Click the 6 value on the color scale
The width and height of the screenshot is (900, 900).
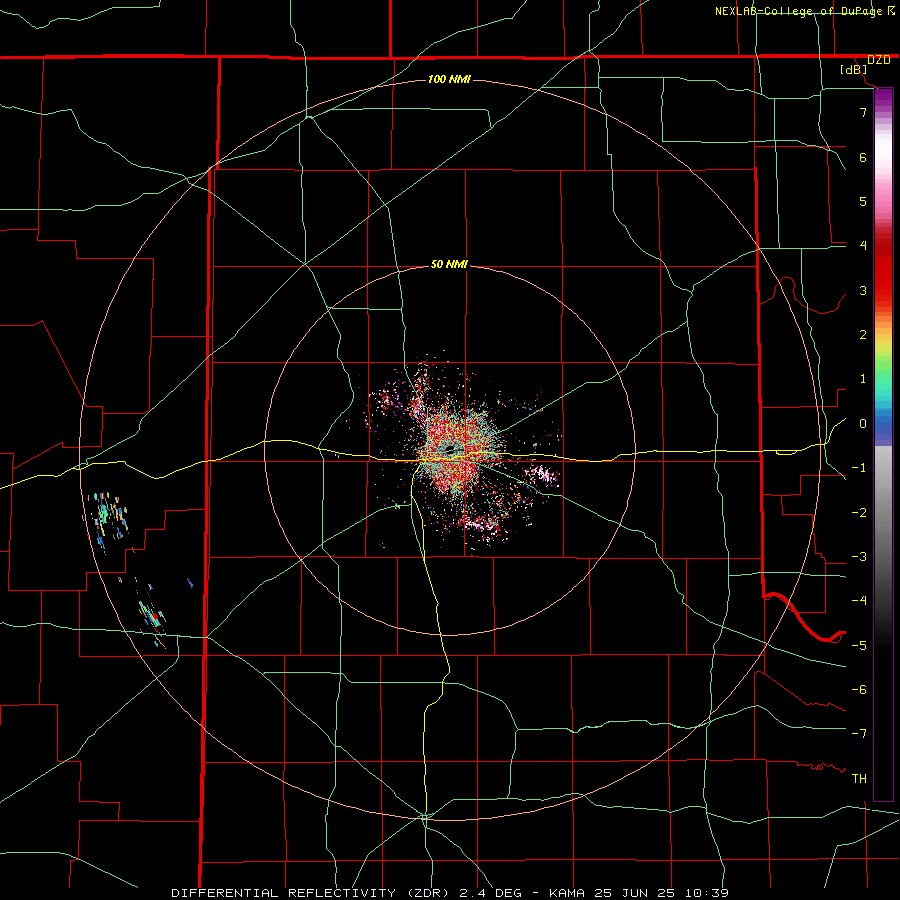pyautogui.click(x=863, y=157)
